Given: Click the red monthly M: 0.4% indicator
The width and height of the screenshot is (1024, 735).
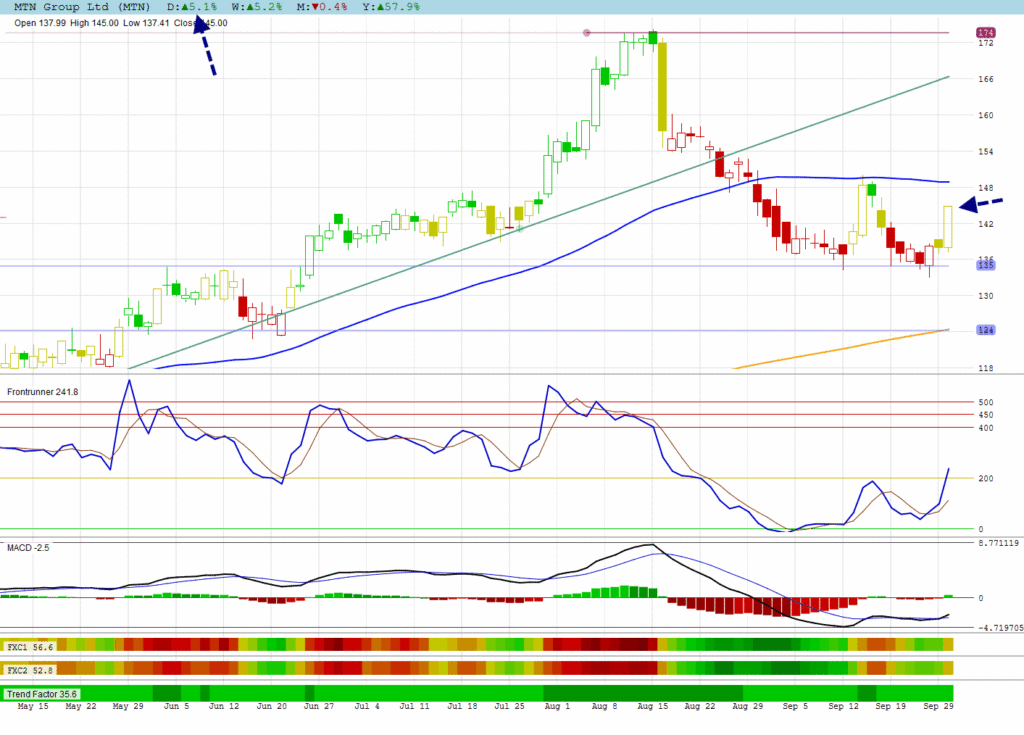Looking at the screenshot, I should click(322, 7).
